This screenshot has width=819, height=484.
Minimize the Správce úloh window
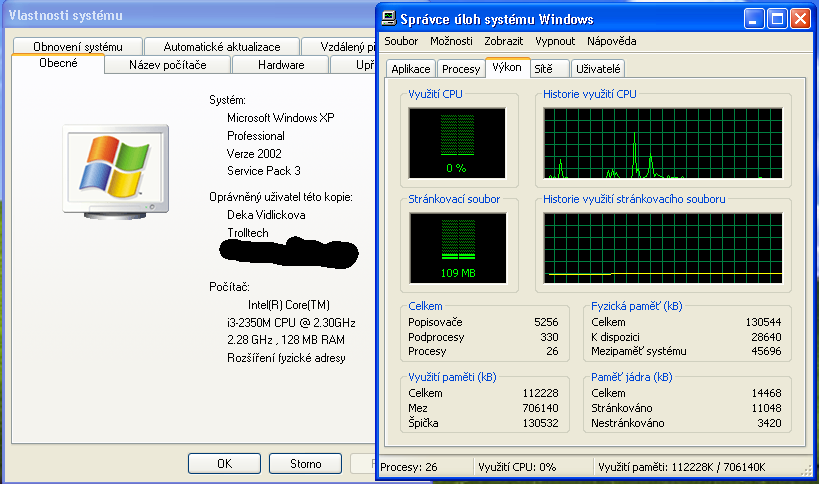coord(754,19)
